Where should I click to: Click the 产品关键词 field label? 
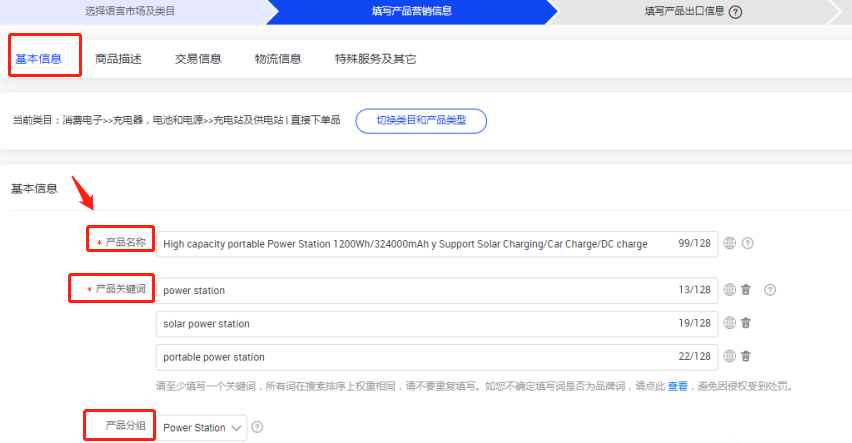[x=121, y=289]
